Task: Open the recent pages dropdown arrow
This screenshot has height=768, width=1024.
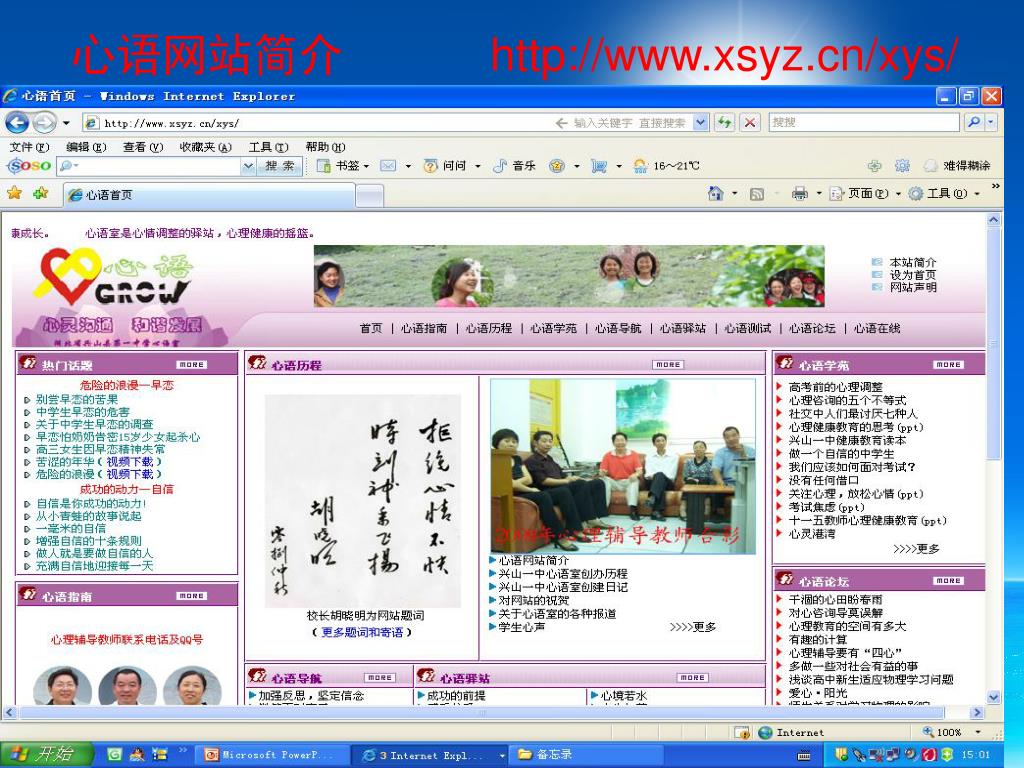Action: pos(66,123)
